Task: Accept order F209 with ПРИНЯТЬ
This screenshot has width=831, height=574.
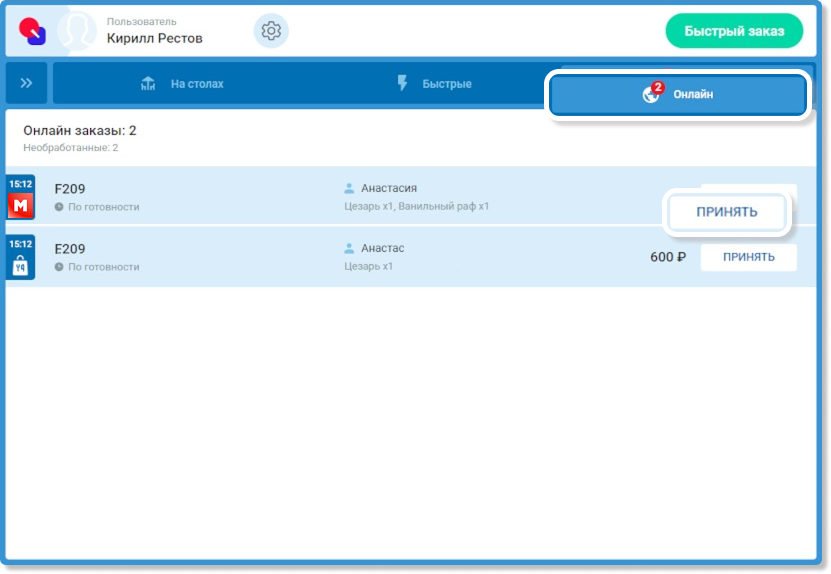Action: click(x=727, y=212)
